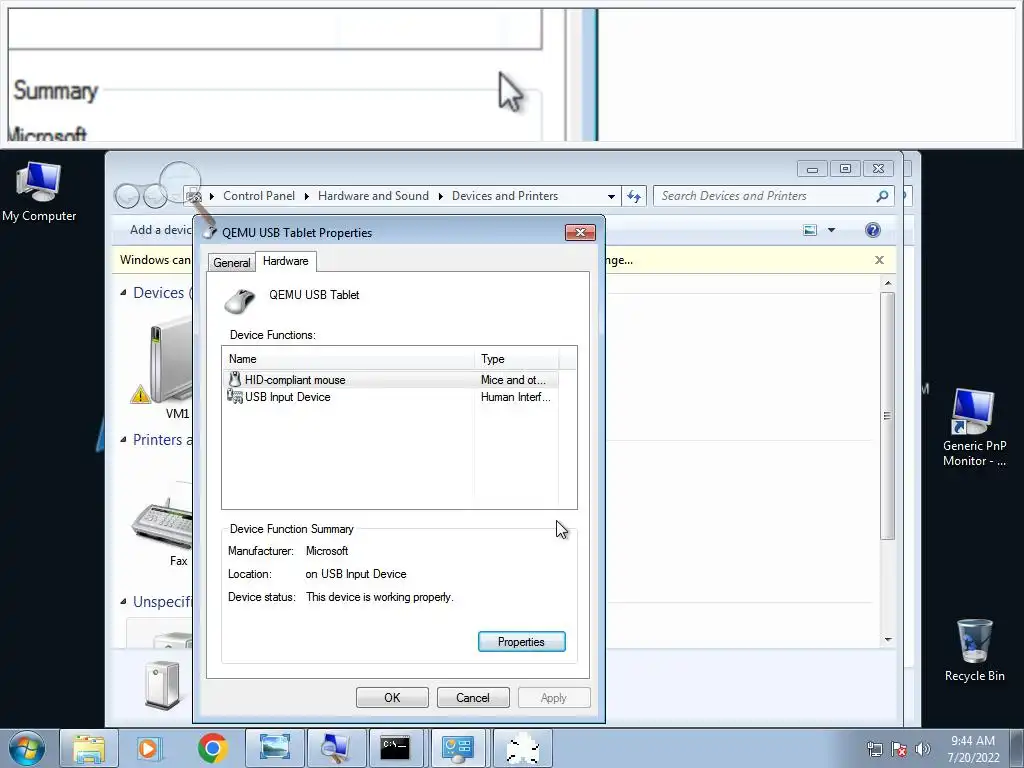Click the Magnifier lens glass icon
Screen dimensions: 1024x768
(x=180, y=182)
